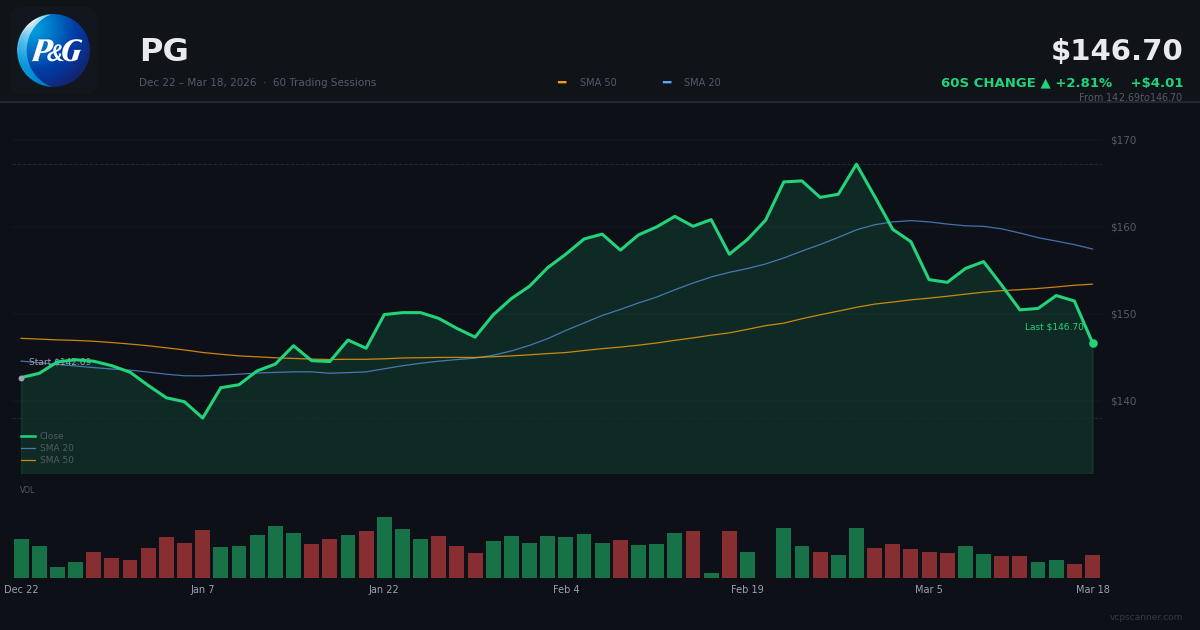Click the 'Last $146.70' chart annotation

tap(1054, 327)
